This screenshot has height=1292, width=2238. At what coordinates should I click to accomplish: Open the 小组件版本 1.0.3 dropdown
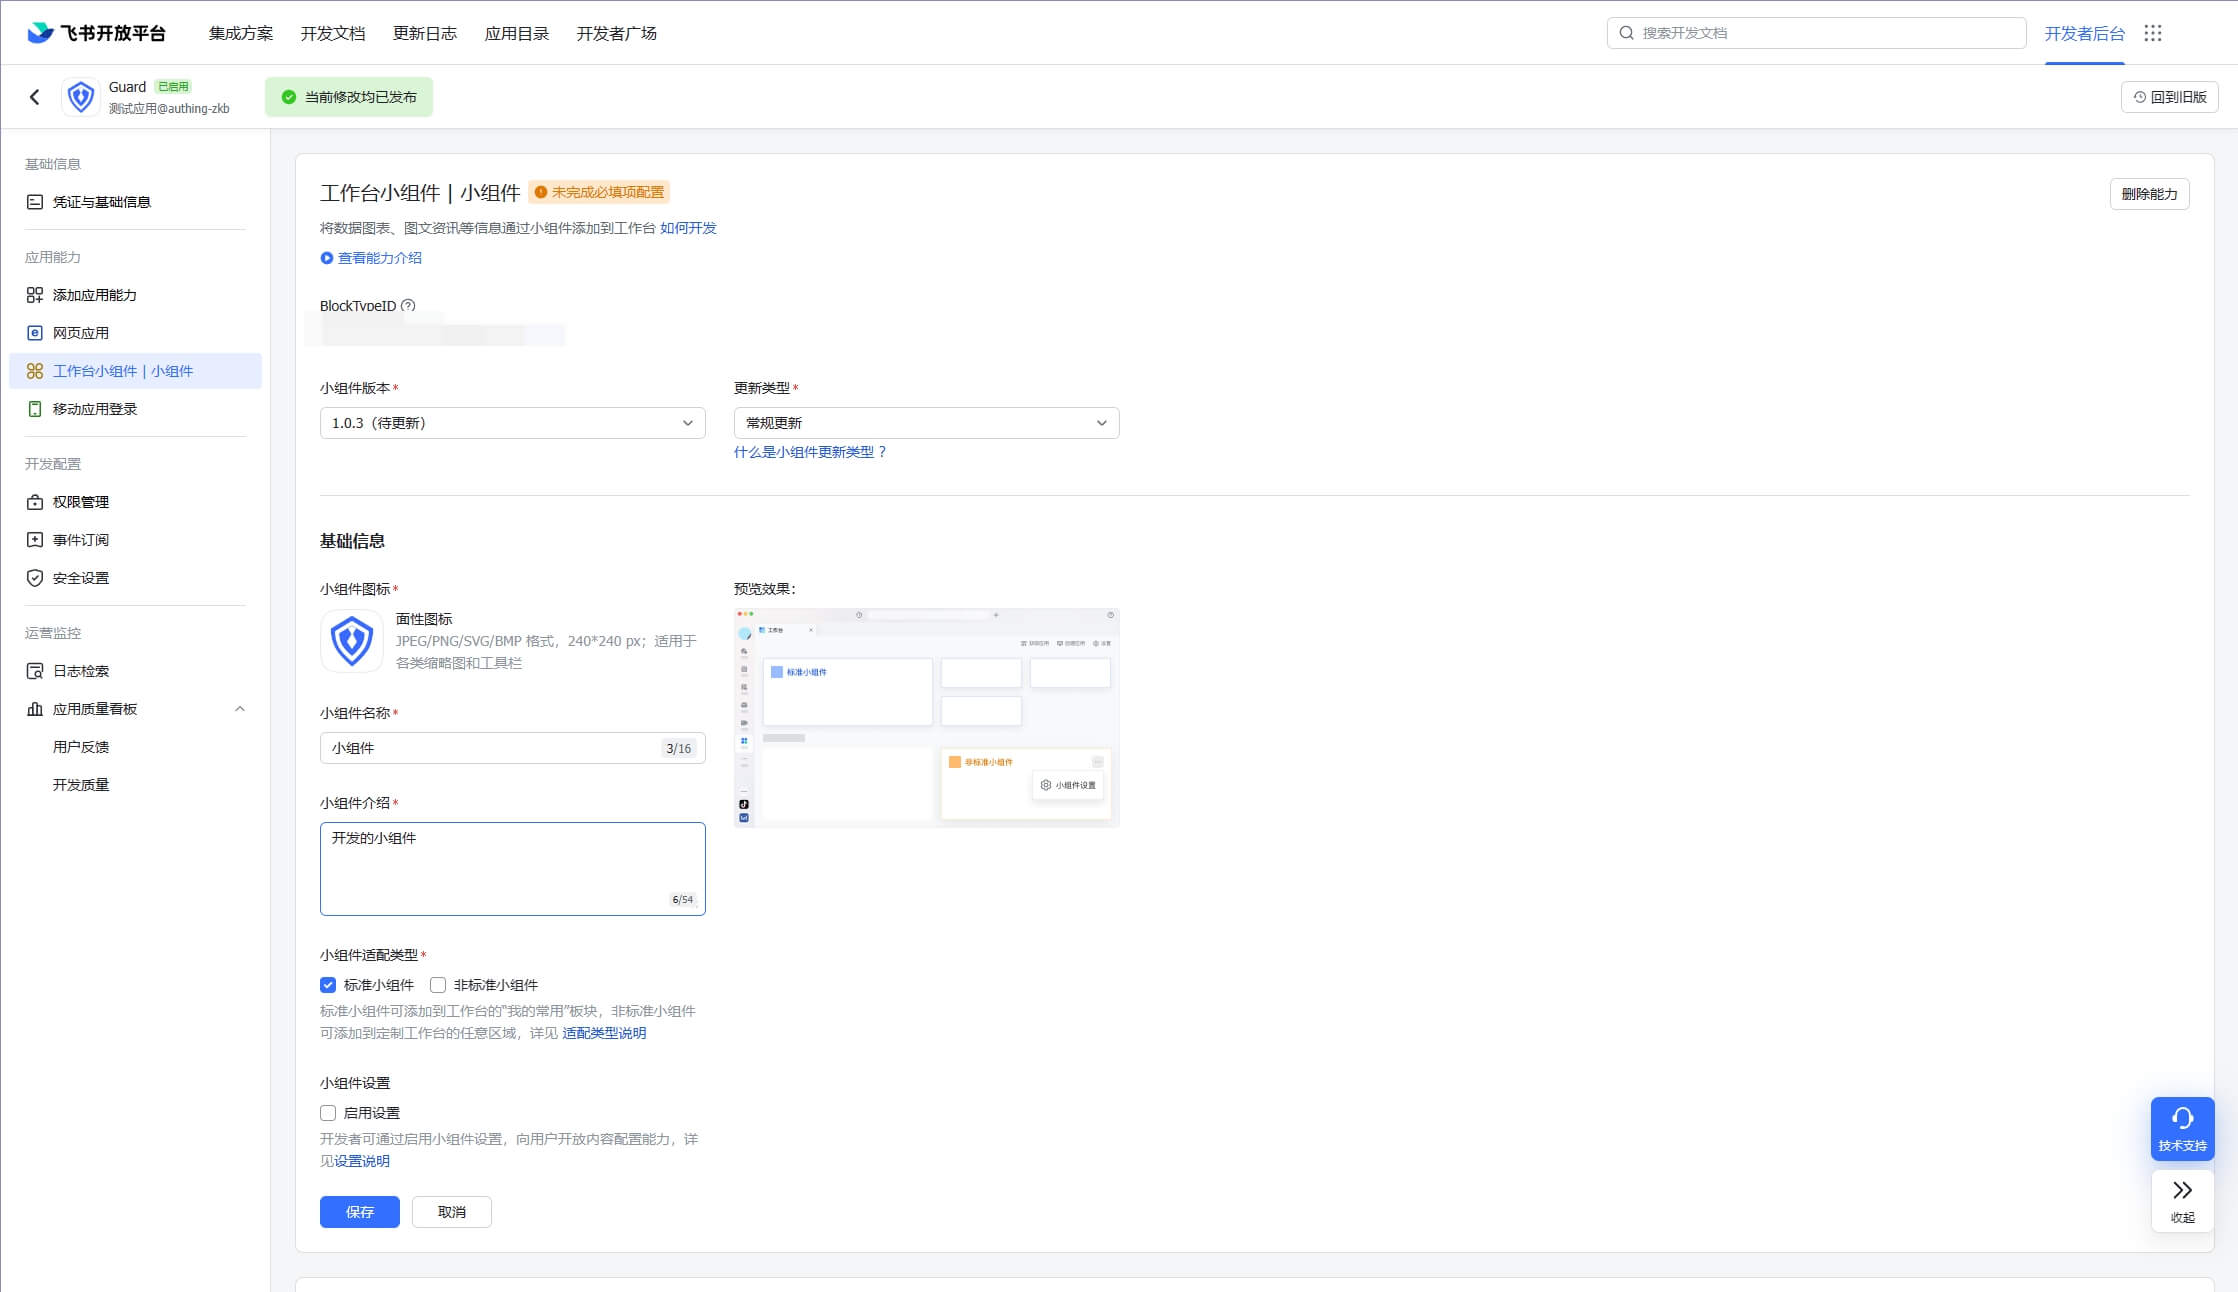tap(512, 423)
